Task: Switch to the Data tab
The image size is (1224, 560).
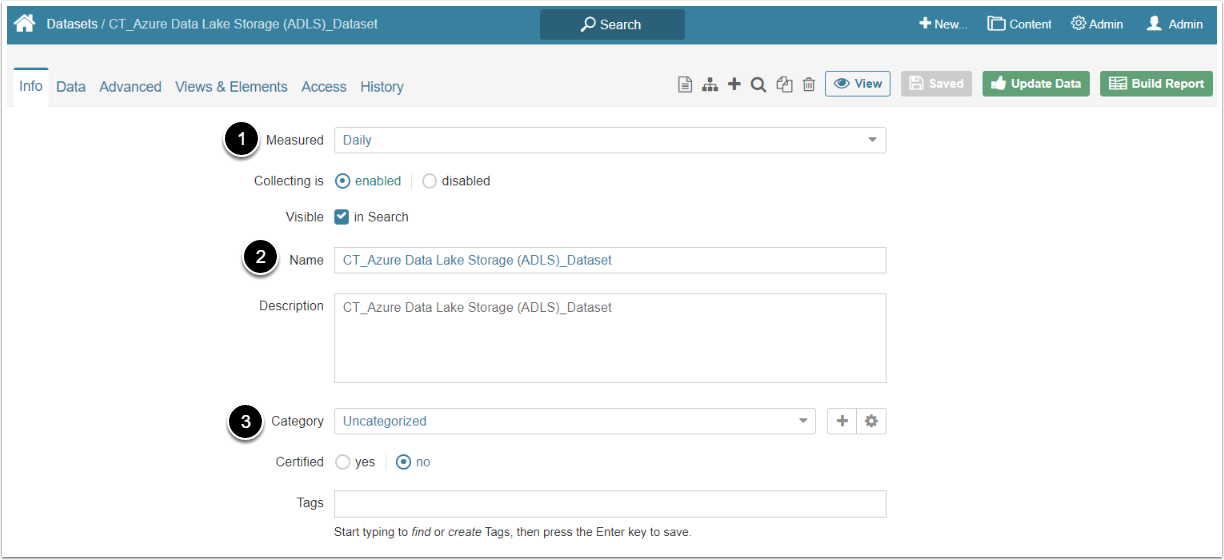Action: coord(71,87)
